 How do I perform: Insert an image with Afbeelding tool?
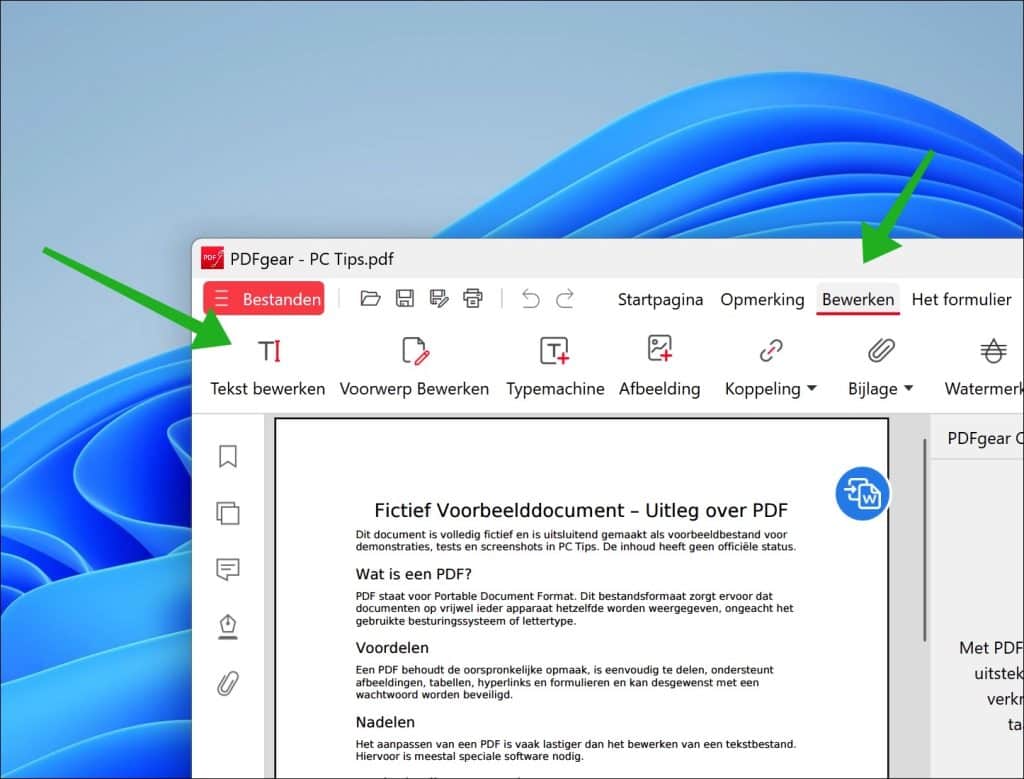tap(660, 366)
